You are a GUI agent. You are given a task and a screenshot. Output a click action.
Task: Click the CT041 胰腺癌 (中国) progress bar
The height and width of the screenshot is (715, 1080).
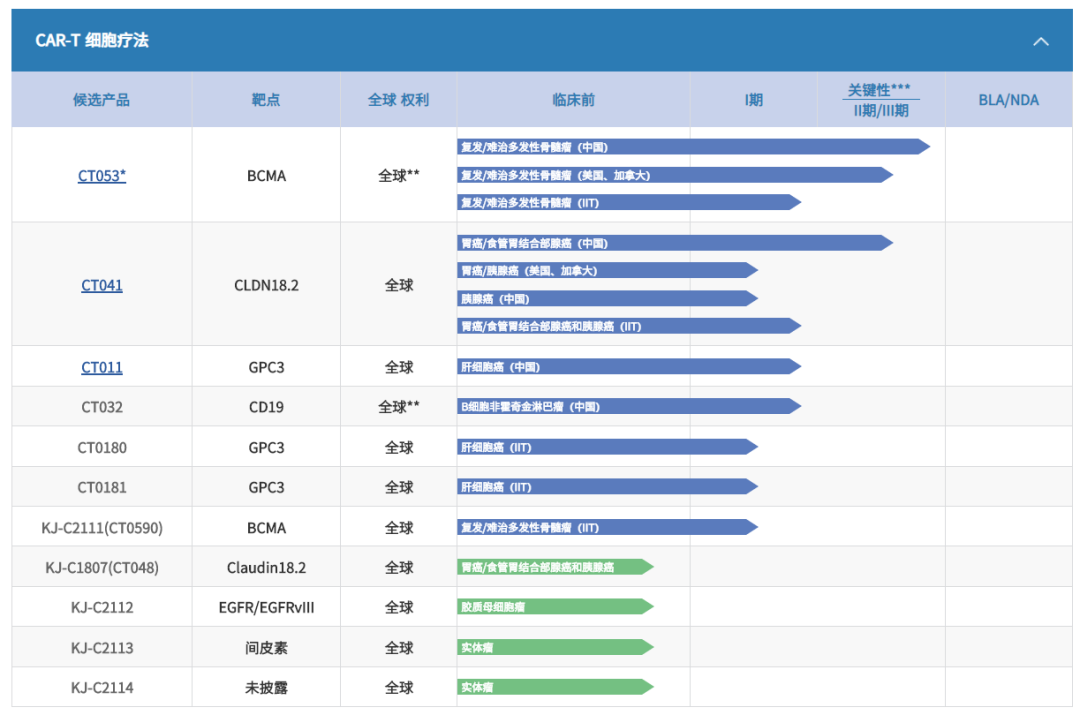(x=605, y=298)
